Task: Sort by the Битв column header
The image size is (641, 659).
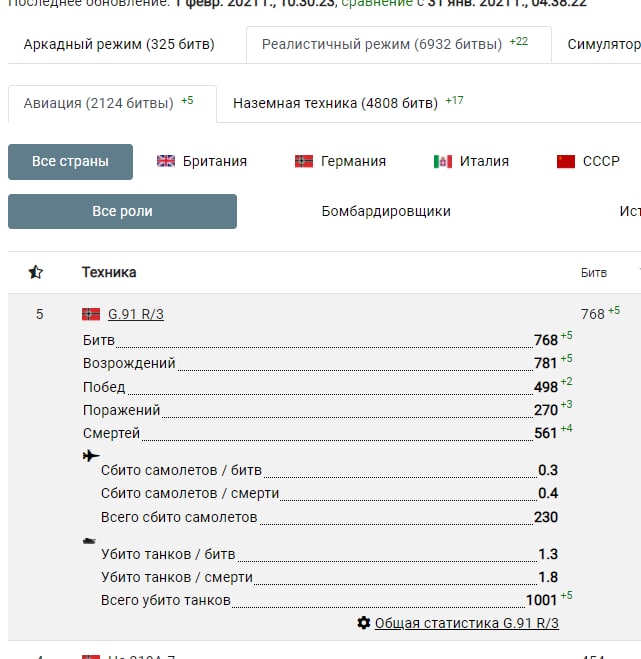Action: (x=594, y=273)
